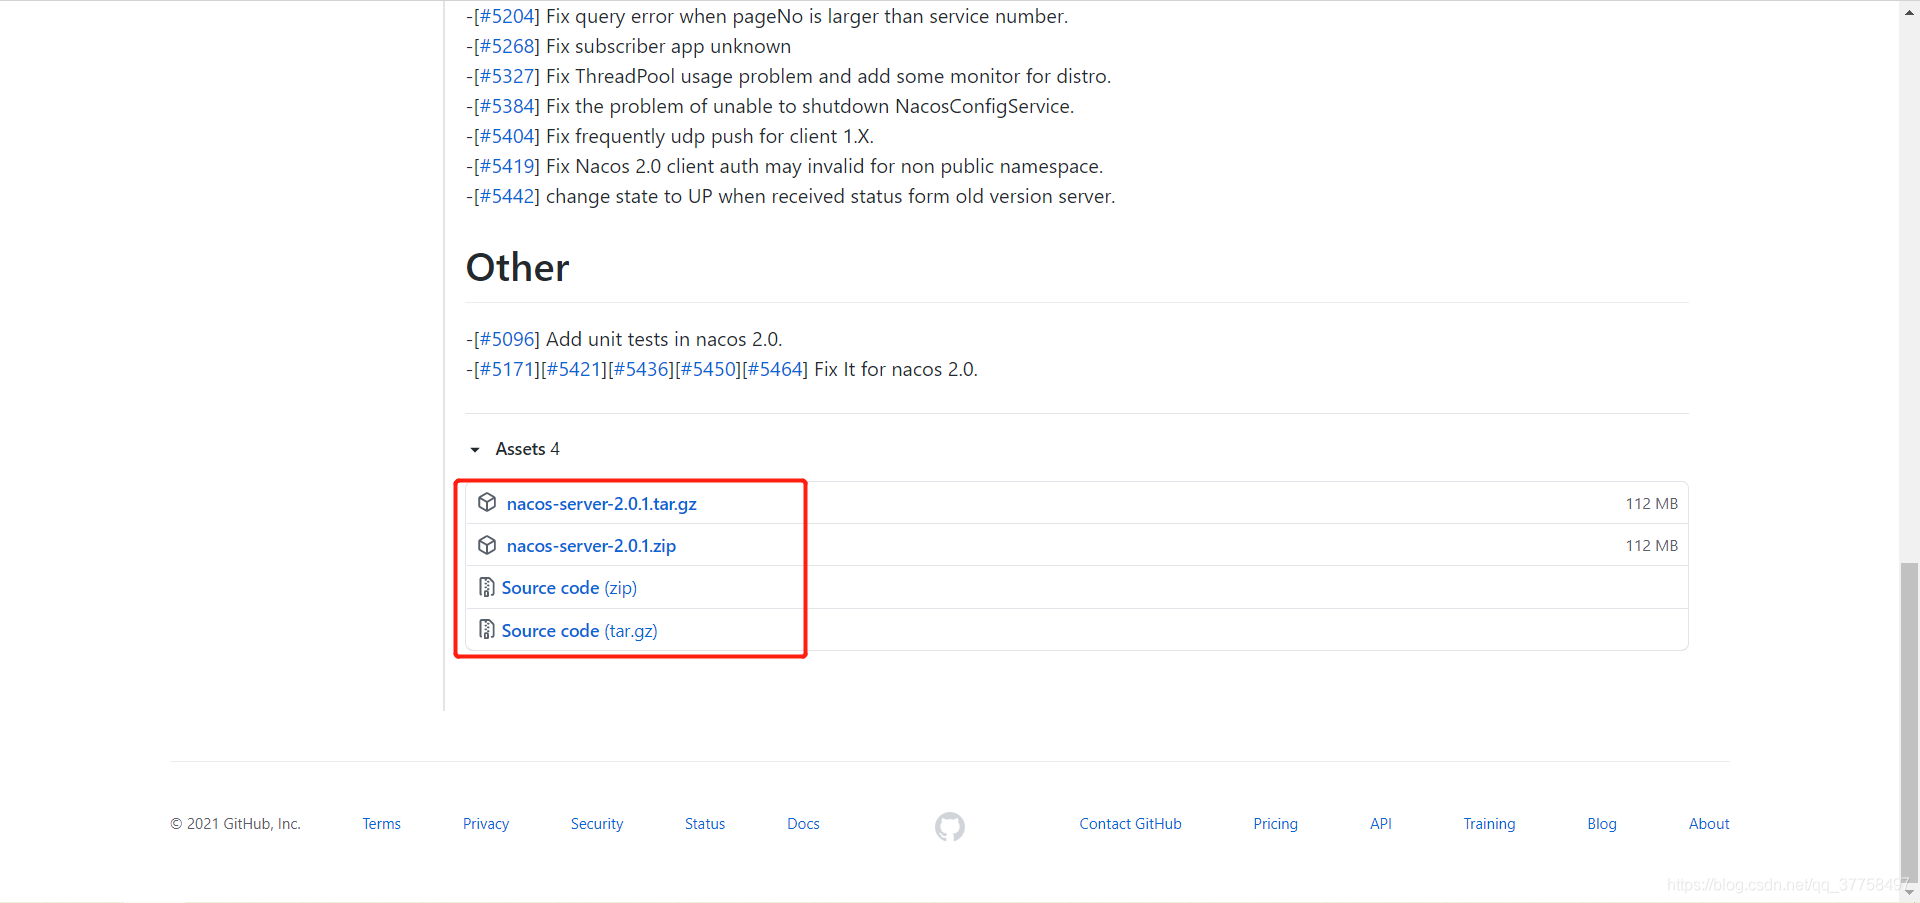Click the package icon beside nacos-server-2.0.1.zip

[487, 545]
